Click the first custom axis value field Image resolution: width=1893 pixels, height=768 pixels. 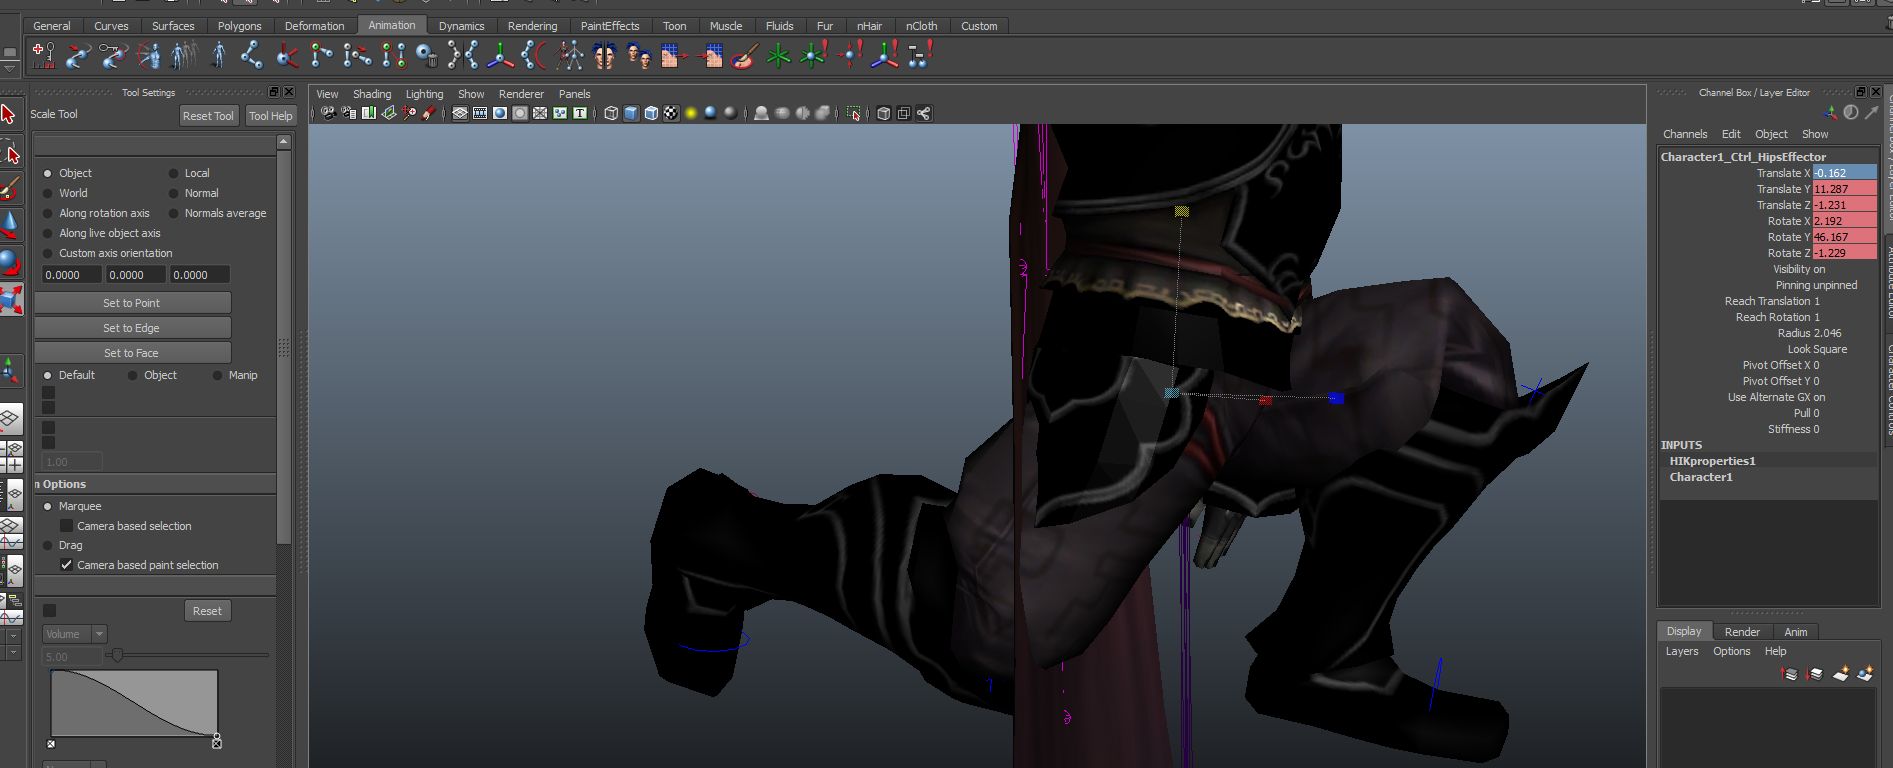pos(72,275)
